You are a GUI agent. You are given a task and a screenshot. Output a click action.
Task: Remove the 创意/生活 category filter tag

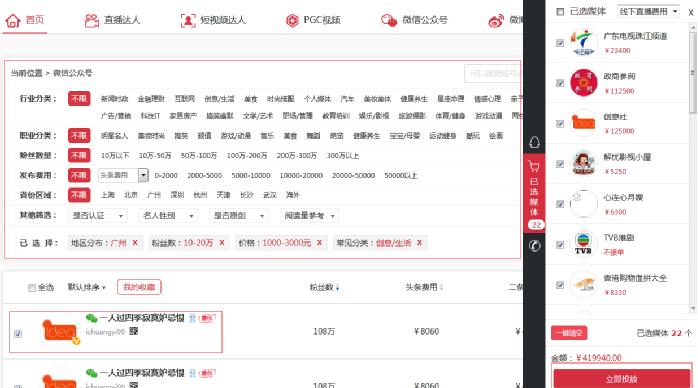[419, 243]
